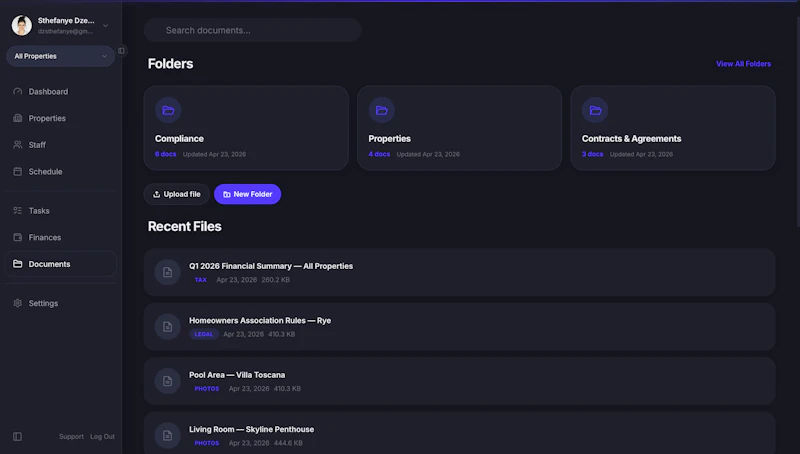This screenshot has height=454, width=800.
Task: Open the Contracts & Agreements folder title
Action: [631, 139]
